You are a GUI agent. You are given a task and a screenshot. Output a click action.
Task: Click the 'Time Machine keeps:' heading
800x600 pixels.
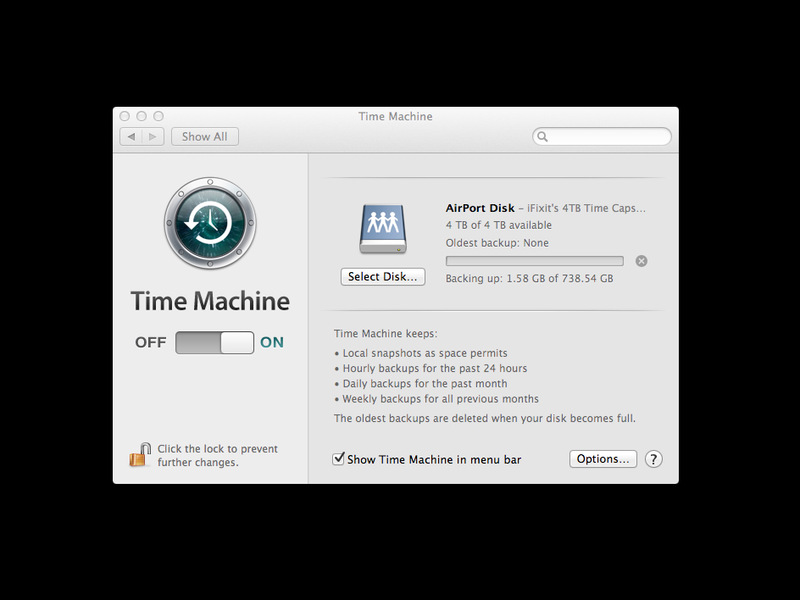[385, 334]
